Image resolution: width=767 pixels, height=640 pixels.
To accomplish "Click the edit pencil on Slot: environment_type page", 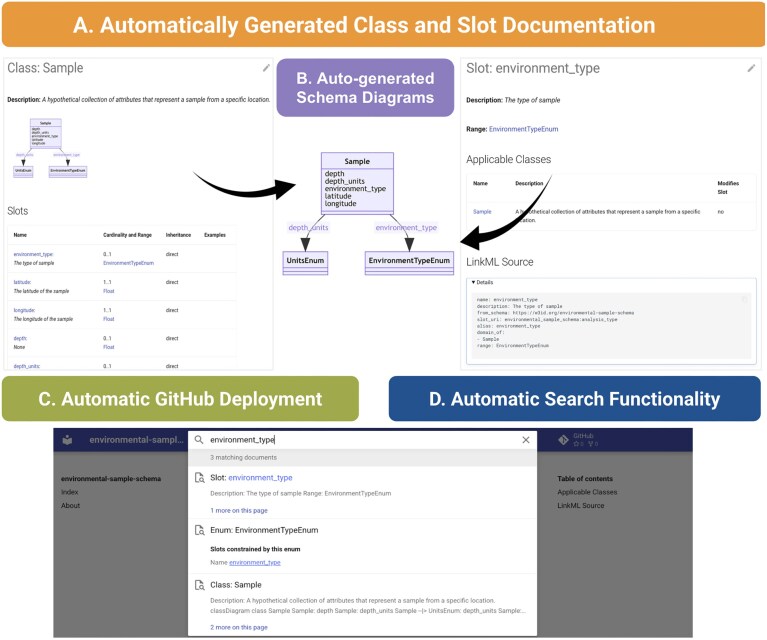I will [x=751, y=69].
